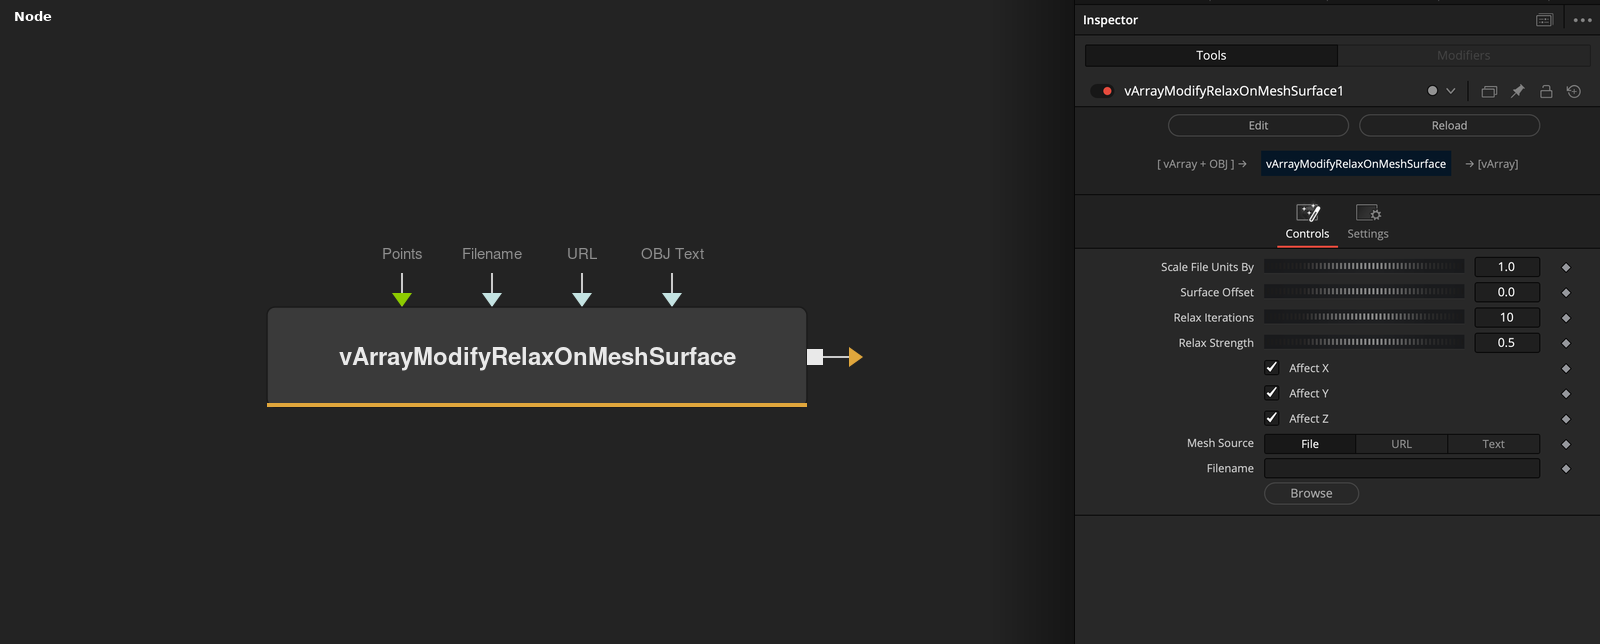
Task: Uncheck the Affect Y checkbox
Action: (x=1272, y=393)
